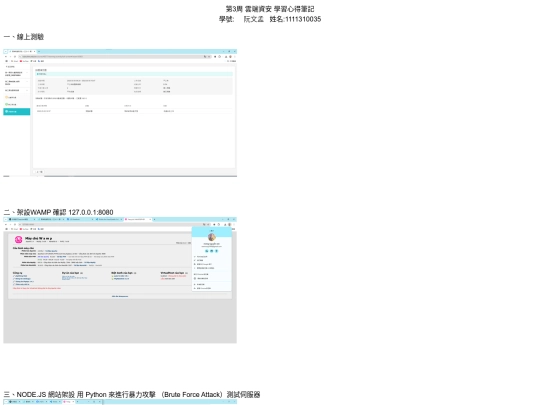
Task: Click the profile avatar in the account popup
Action: (212, 237)
